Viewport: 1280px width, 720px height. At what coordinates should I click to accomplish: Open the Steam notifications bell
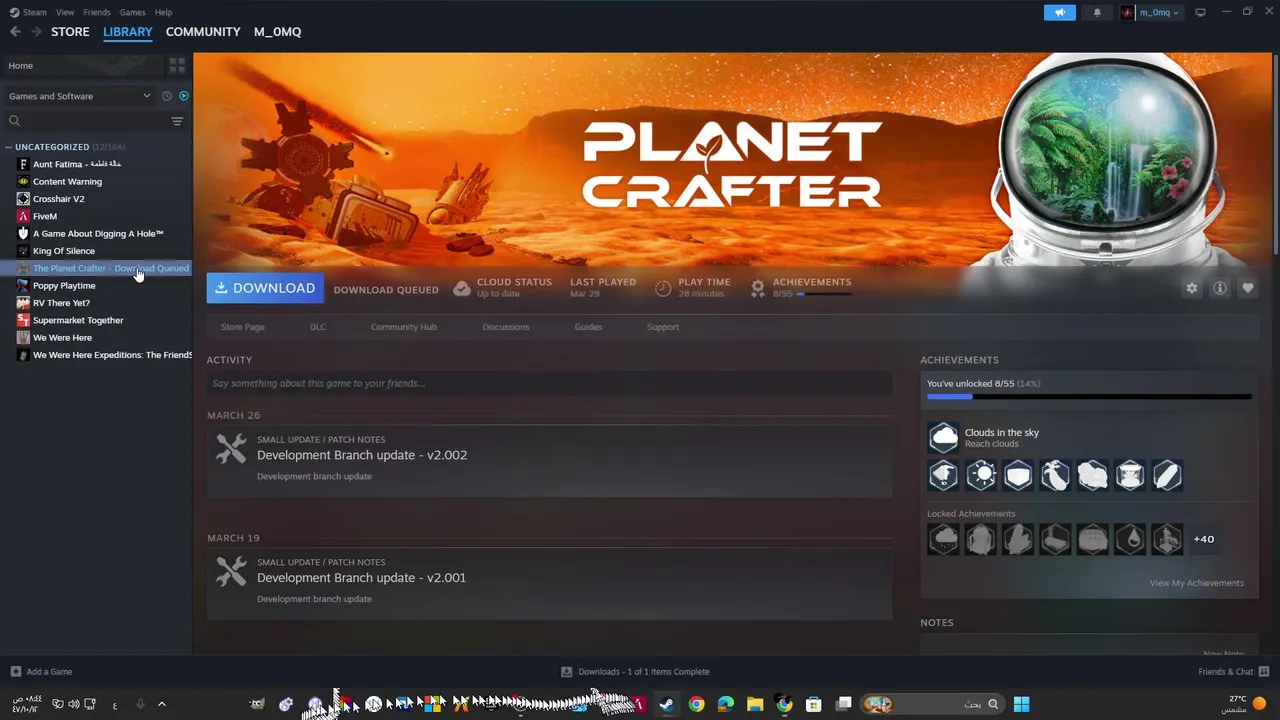pos(1097,12)
